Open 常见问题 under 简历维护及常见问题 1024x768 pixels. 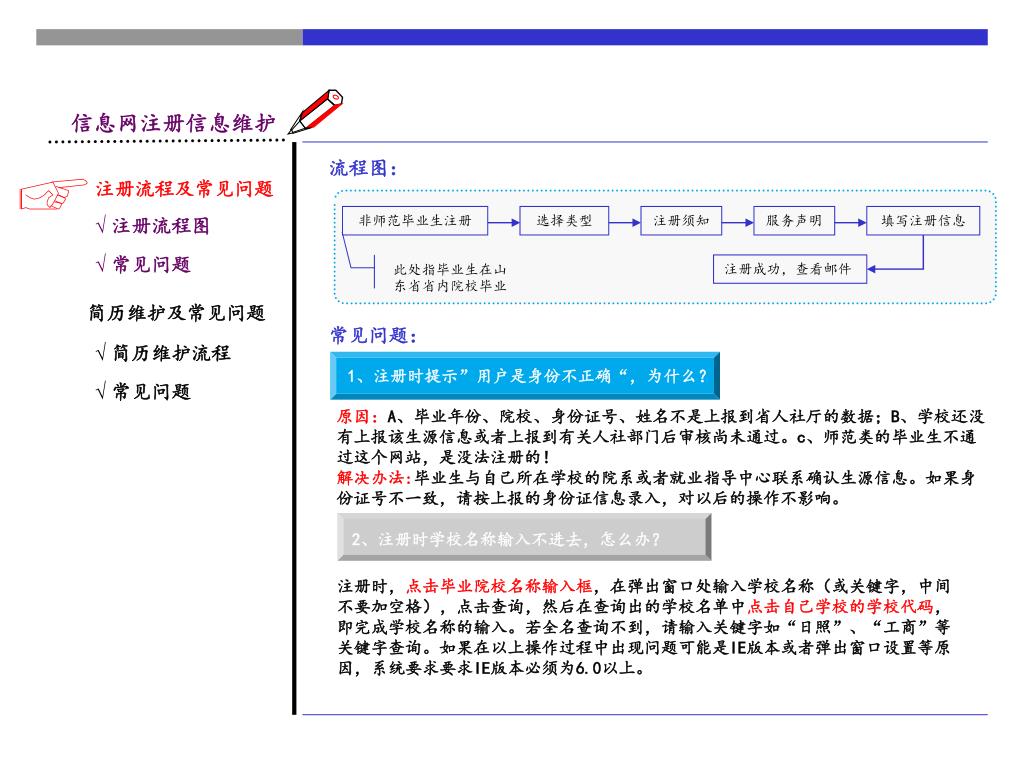pos(143,392)
